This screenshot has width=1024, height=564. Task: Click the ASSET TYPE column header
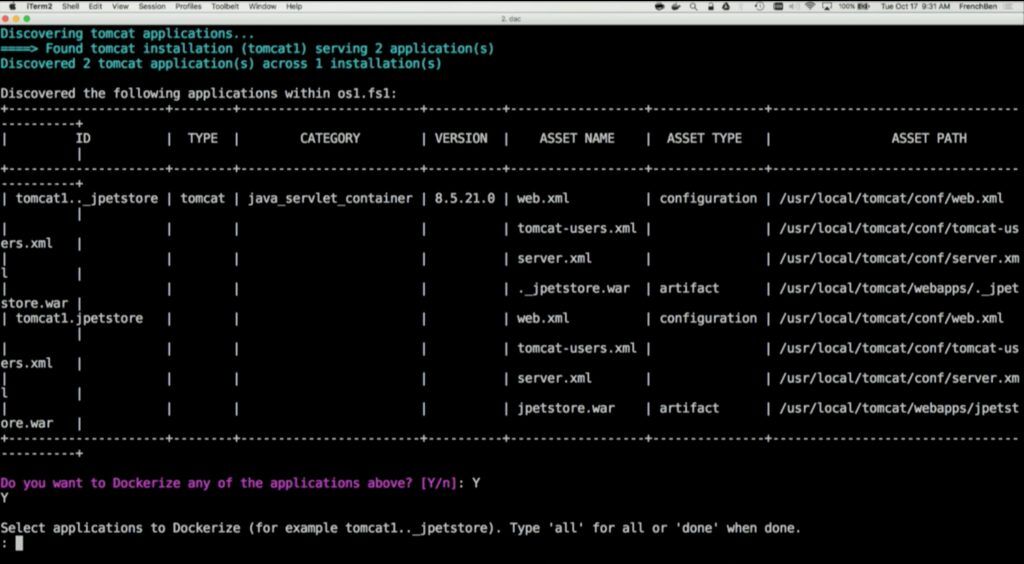704,138
